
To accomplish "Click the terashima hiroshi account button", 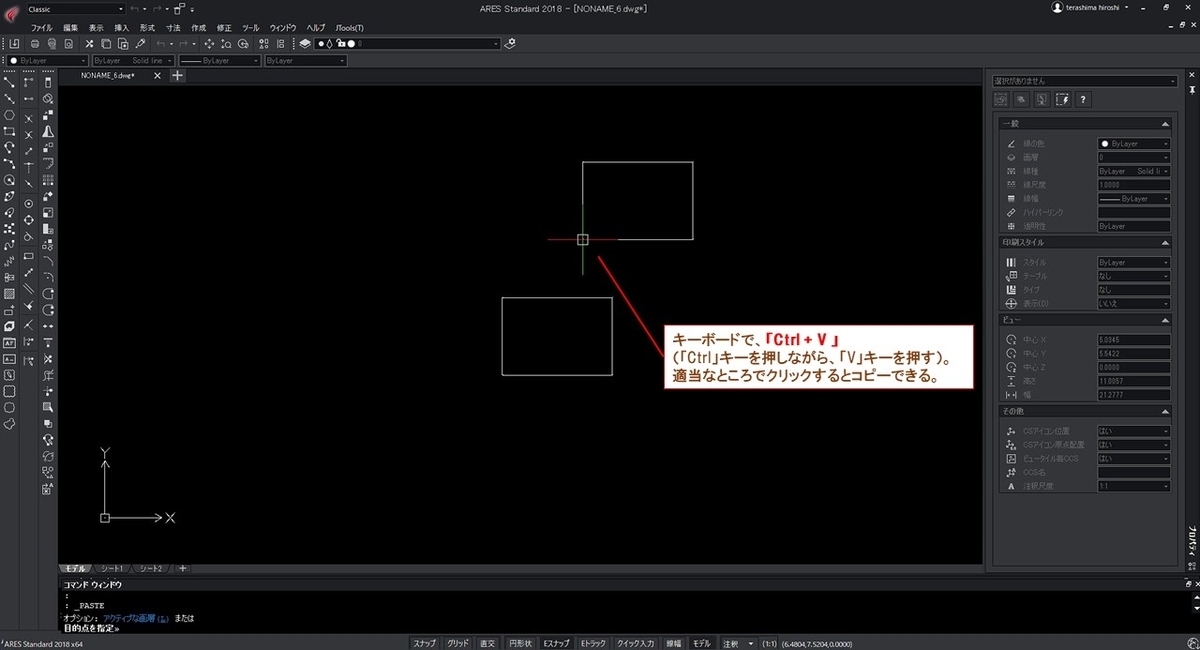I will (x=1092, y=7).
